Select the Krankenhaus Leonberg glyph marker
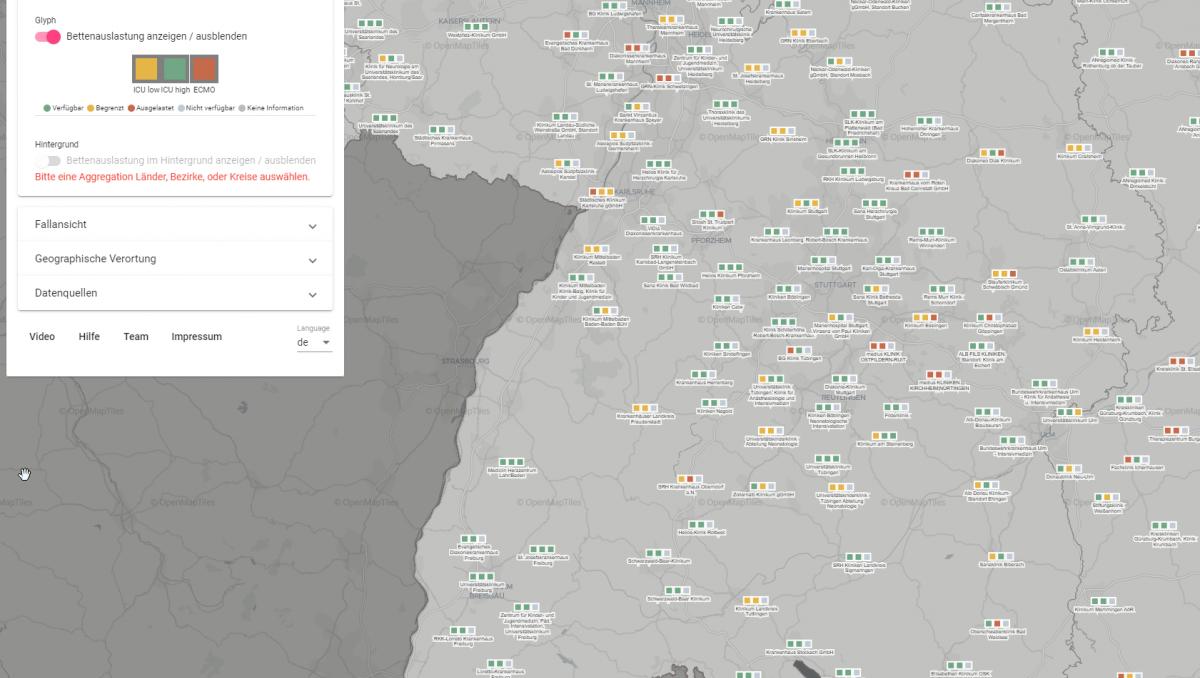 tap(777, 230)
